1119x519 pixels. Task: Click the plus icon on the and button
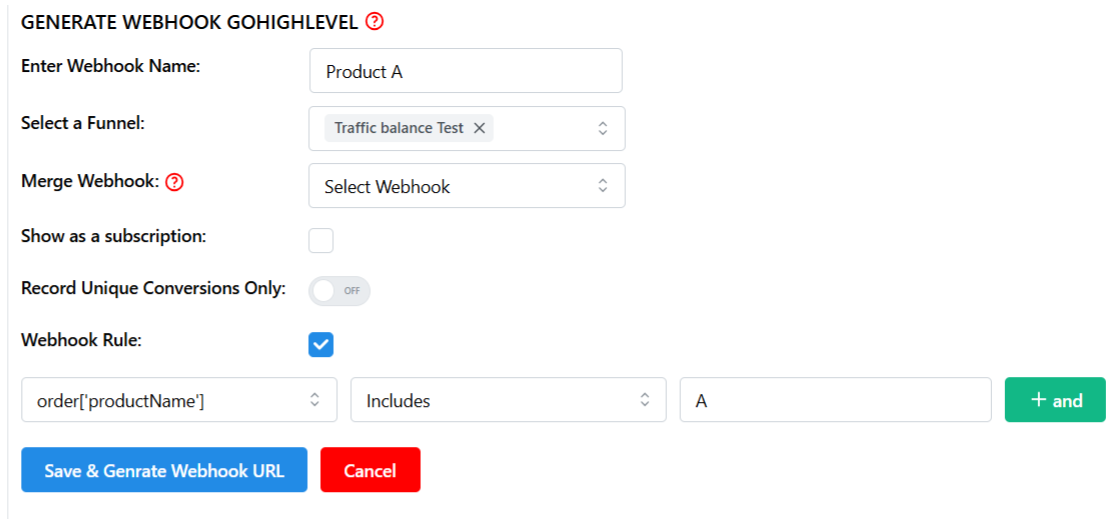(x=1038, y=400)
